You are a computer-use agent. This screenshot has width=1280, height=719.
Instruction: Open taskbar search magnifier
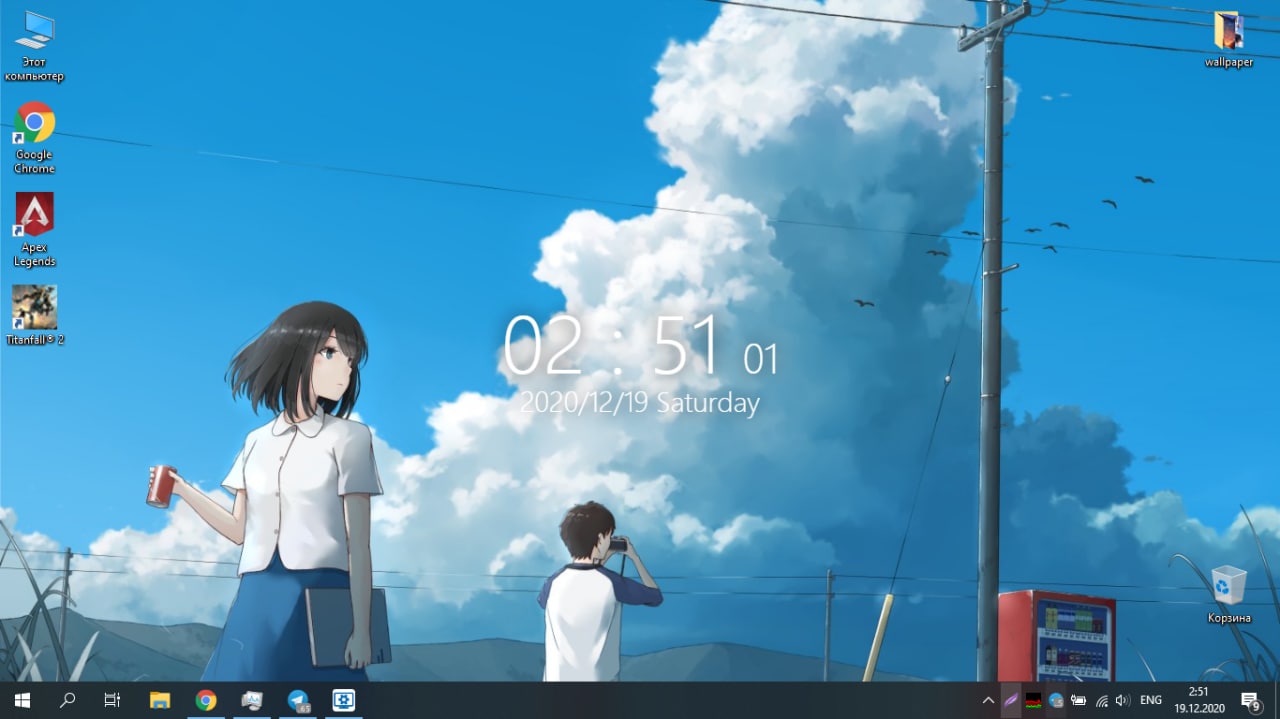(x=67, y=700)
